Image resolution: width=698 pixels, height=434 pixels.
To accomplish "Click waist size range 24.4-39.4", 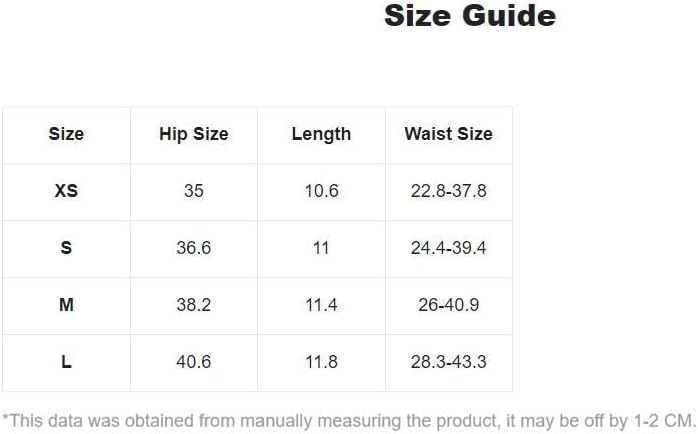I will 448,247.
